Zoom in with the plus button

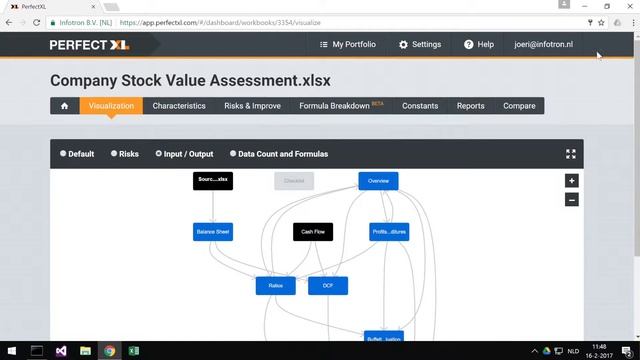point(571,181)
